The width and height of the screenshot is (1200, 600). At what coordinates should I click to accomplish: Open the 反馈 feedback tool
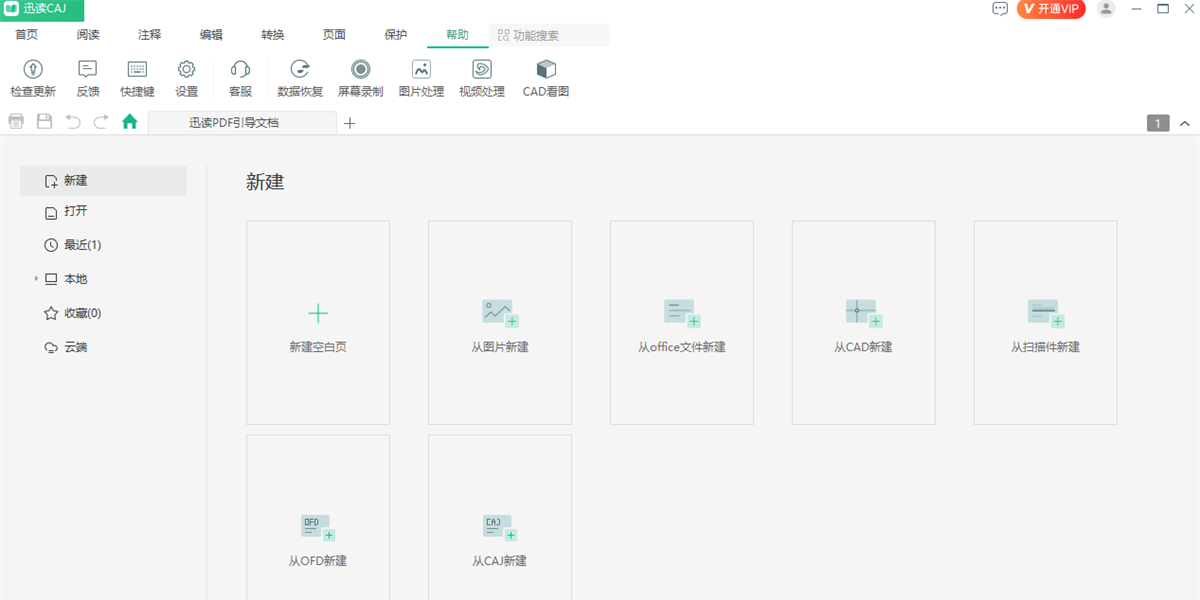tap(88, 78)
